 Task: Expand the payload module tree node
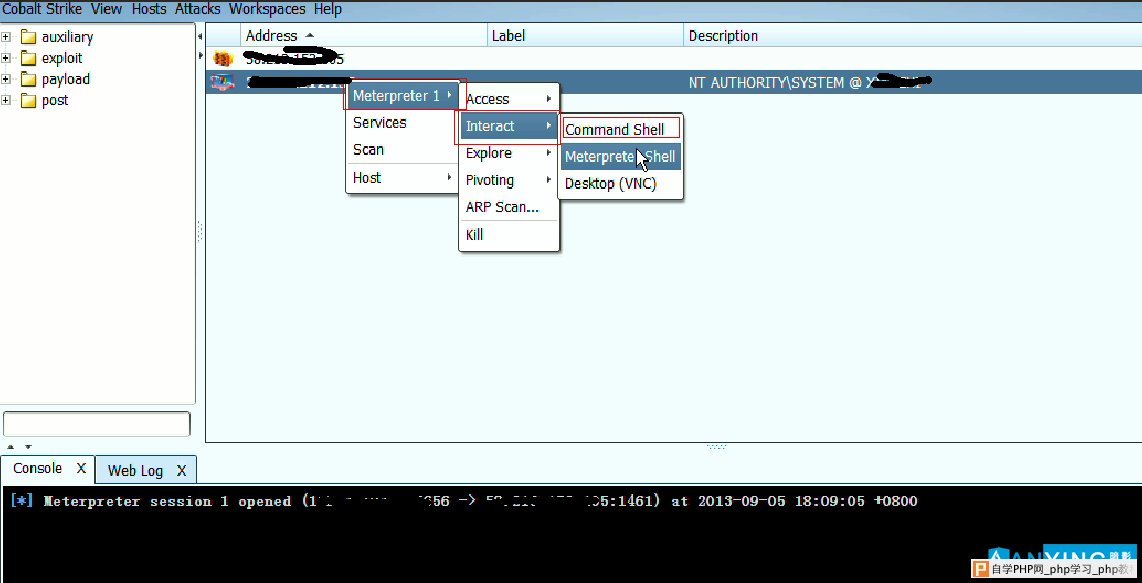(x=7, y=79)
